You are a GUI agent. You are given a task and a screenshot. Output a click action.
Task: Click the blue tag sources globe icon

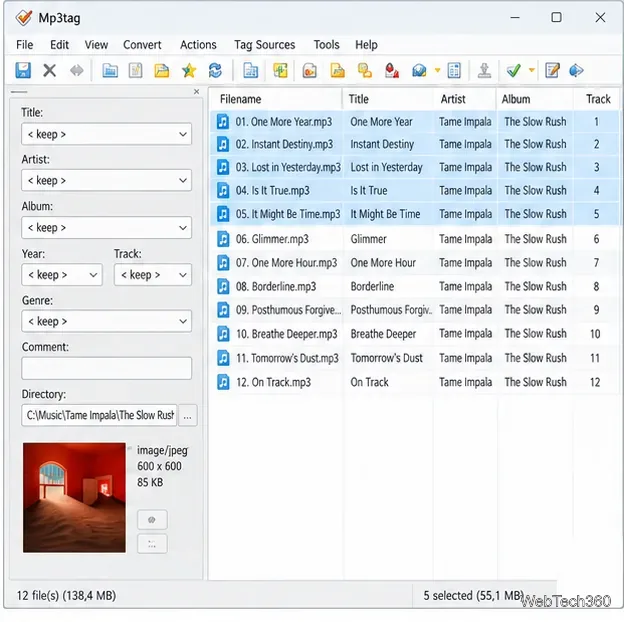[x=419, y=70]
